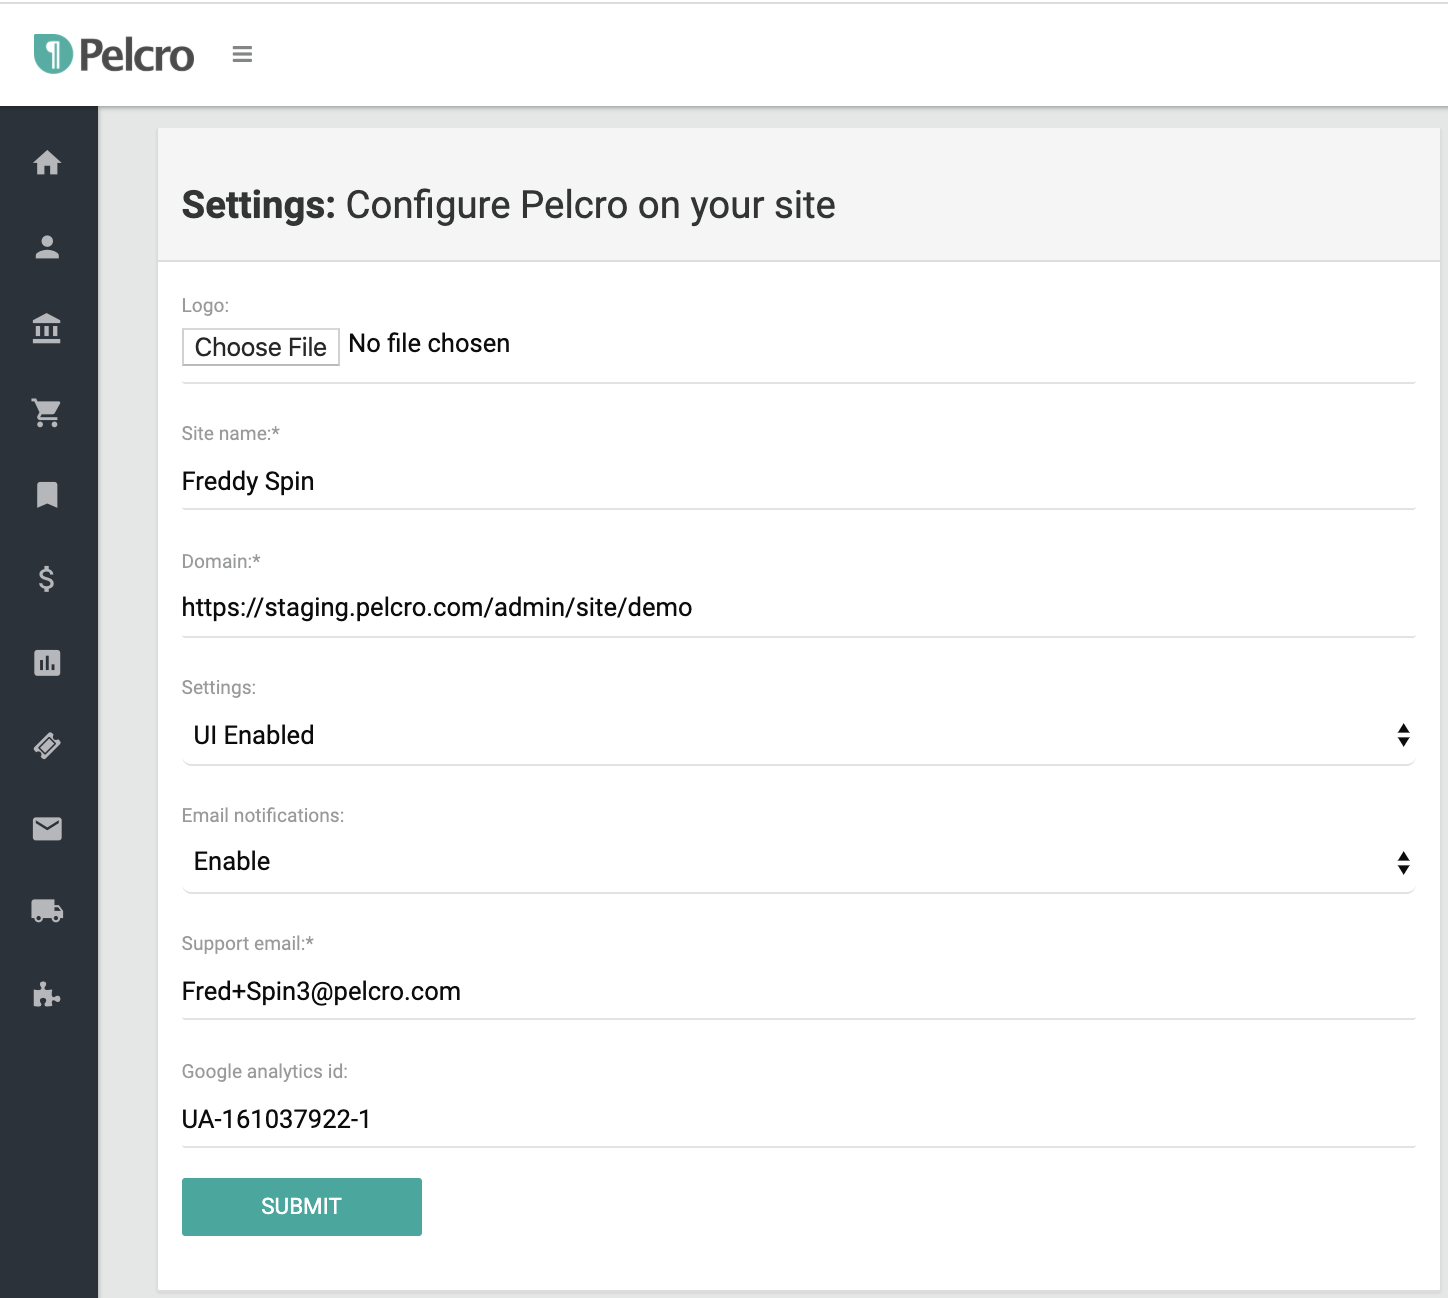
Task: Focus the Site name field
Action: point(798,481)
